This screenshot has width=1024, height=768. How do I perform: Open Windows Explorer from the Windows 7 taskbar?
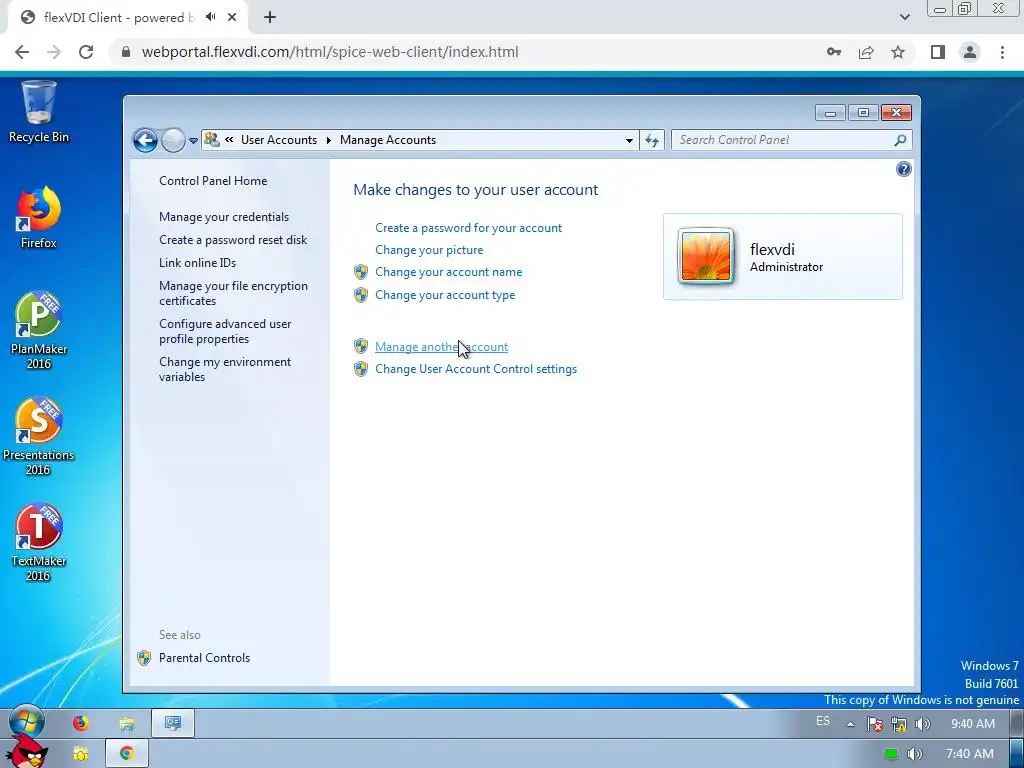click(x=127, y=723)
